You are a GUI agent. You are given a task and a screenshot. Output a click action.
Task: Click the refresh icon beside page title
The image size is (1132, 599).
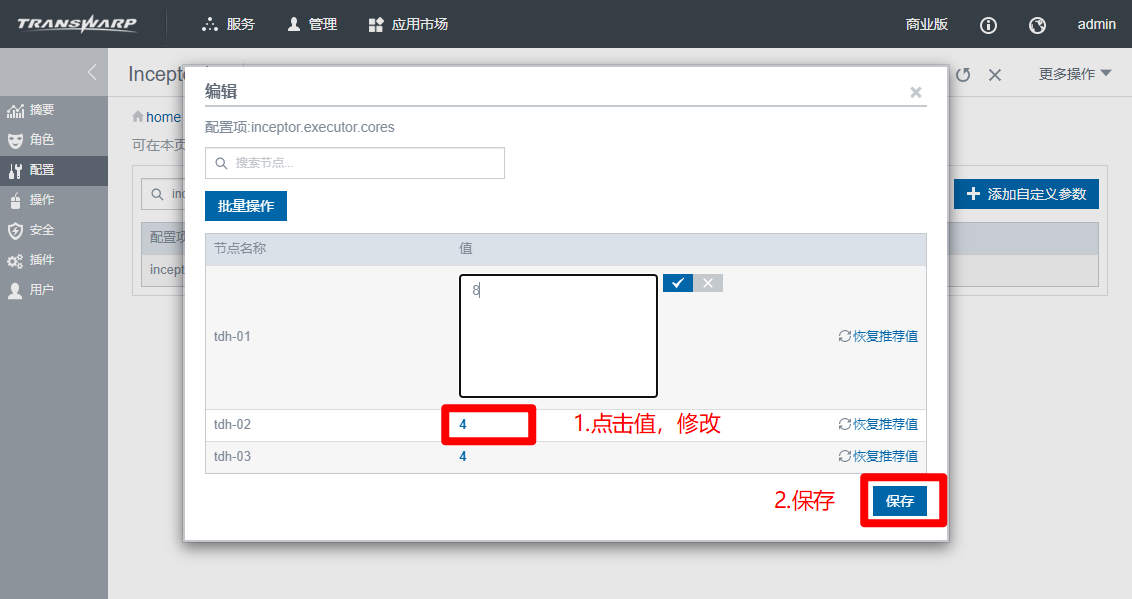963,75
